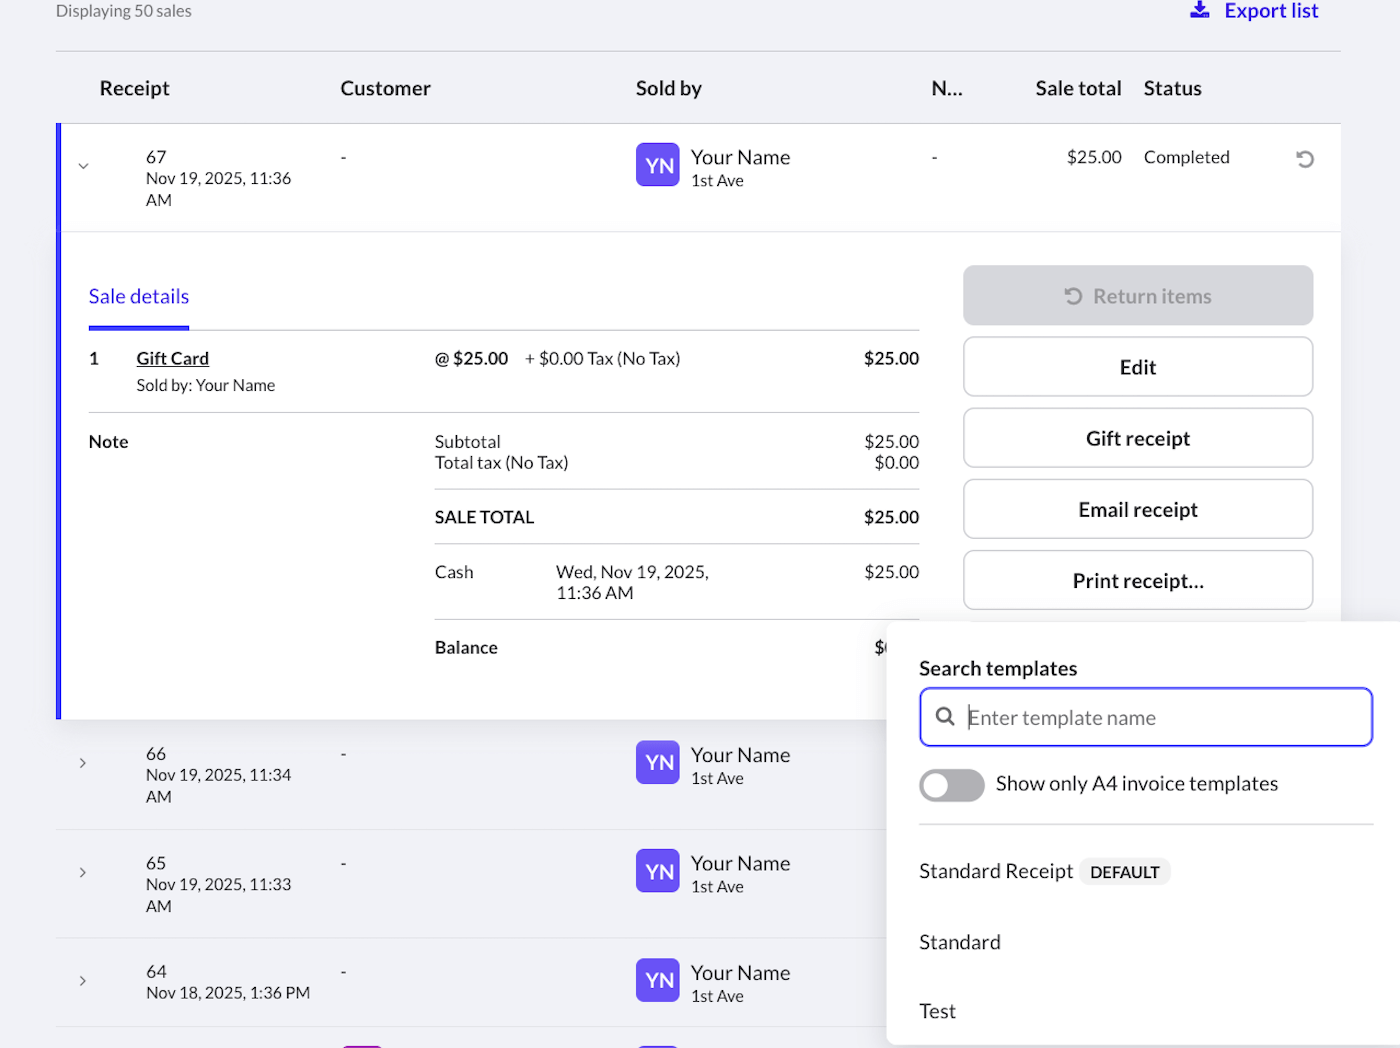Click the magnifier icon in template search

coord(944,717)
